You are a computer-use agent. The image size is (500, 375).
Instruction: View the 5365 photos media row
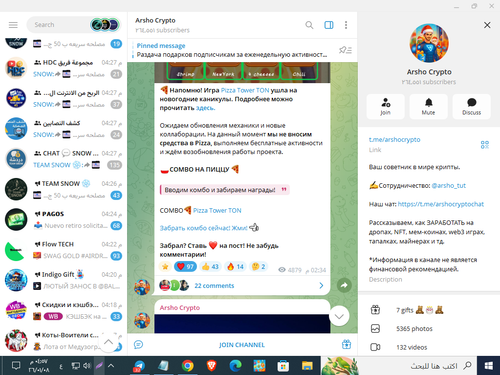pyautogui.click(x=429, y=329)
